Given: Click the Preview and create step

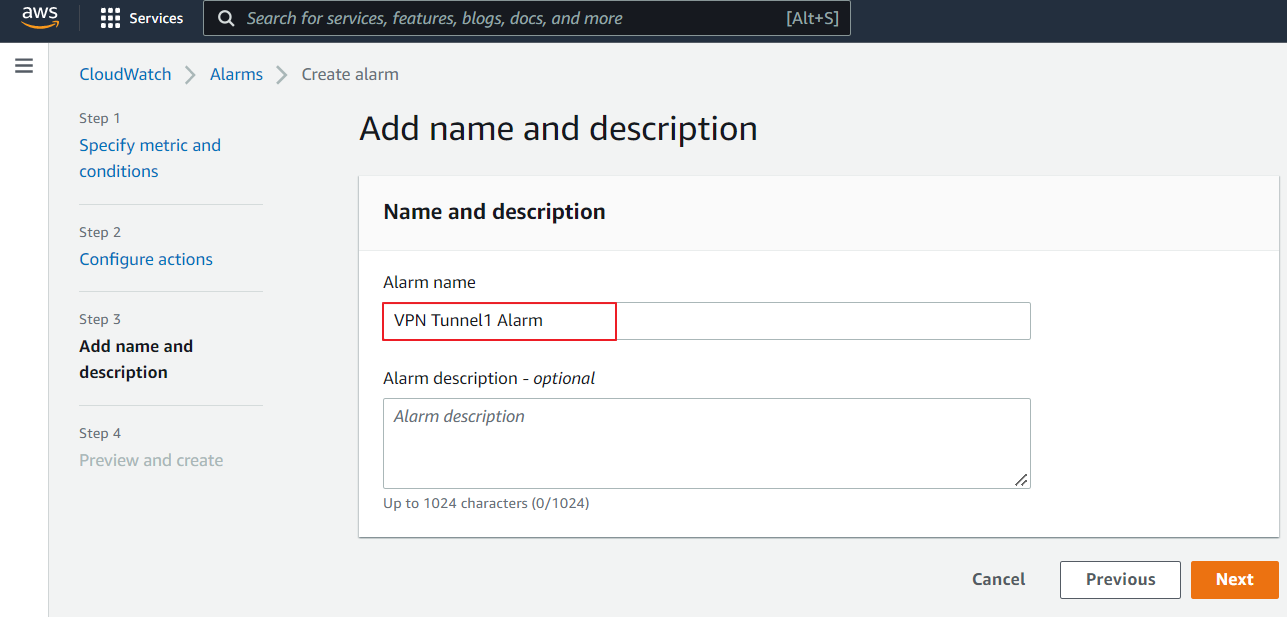Looking at the screenshot, I should [151, 460].
